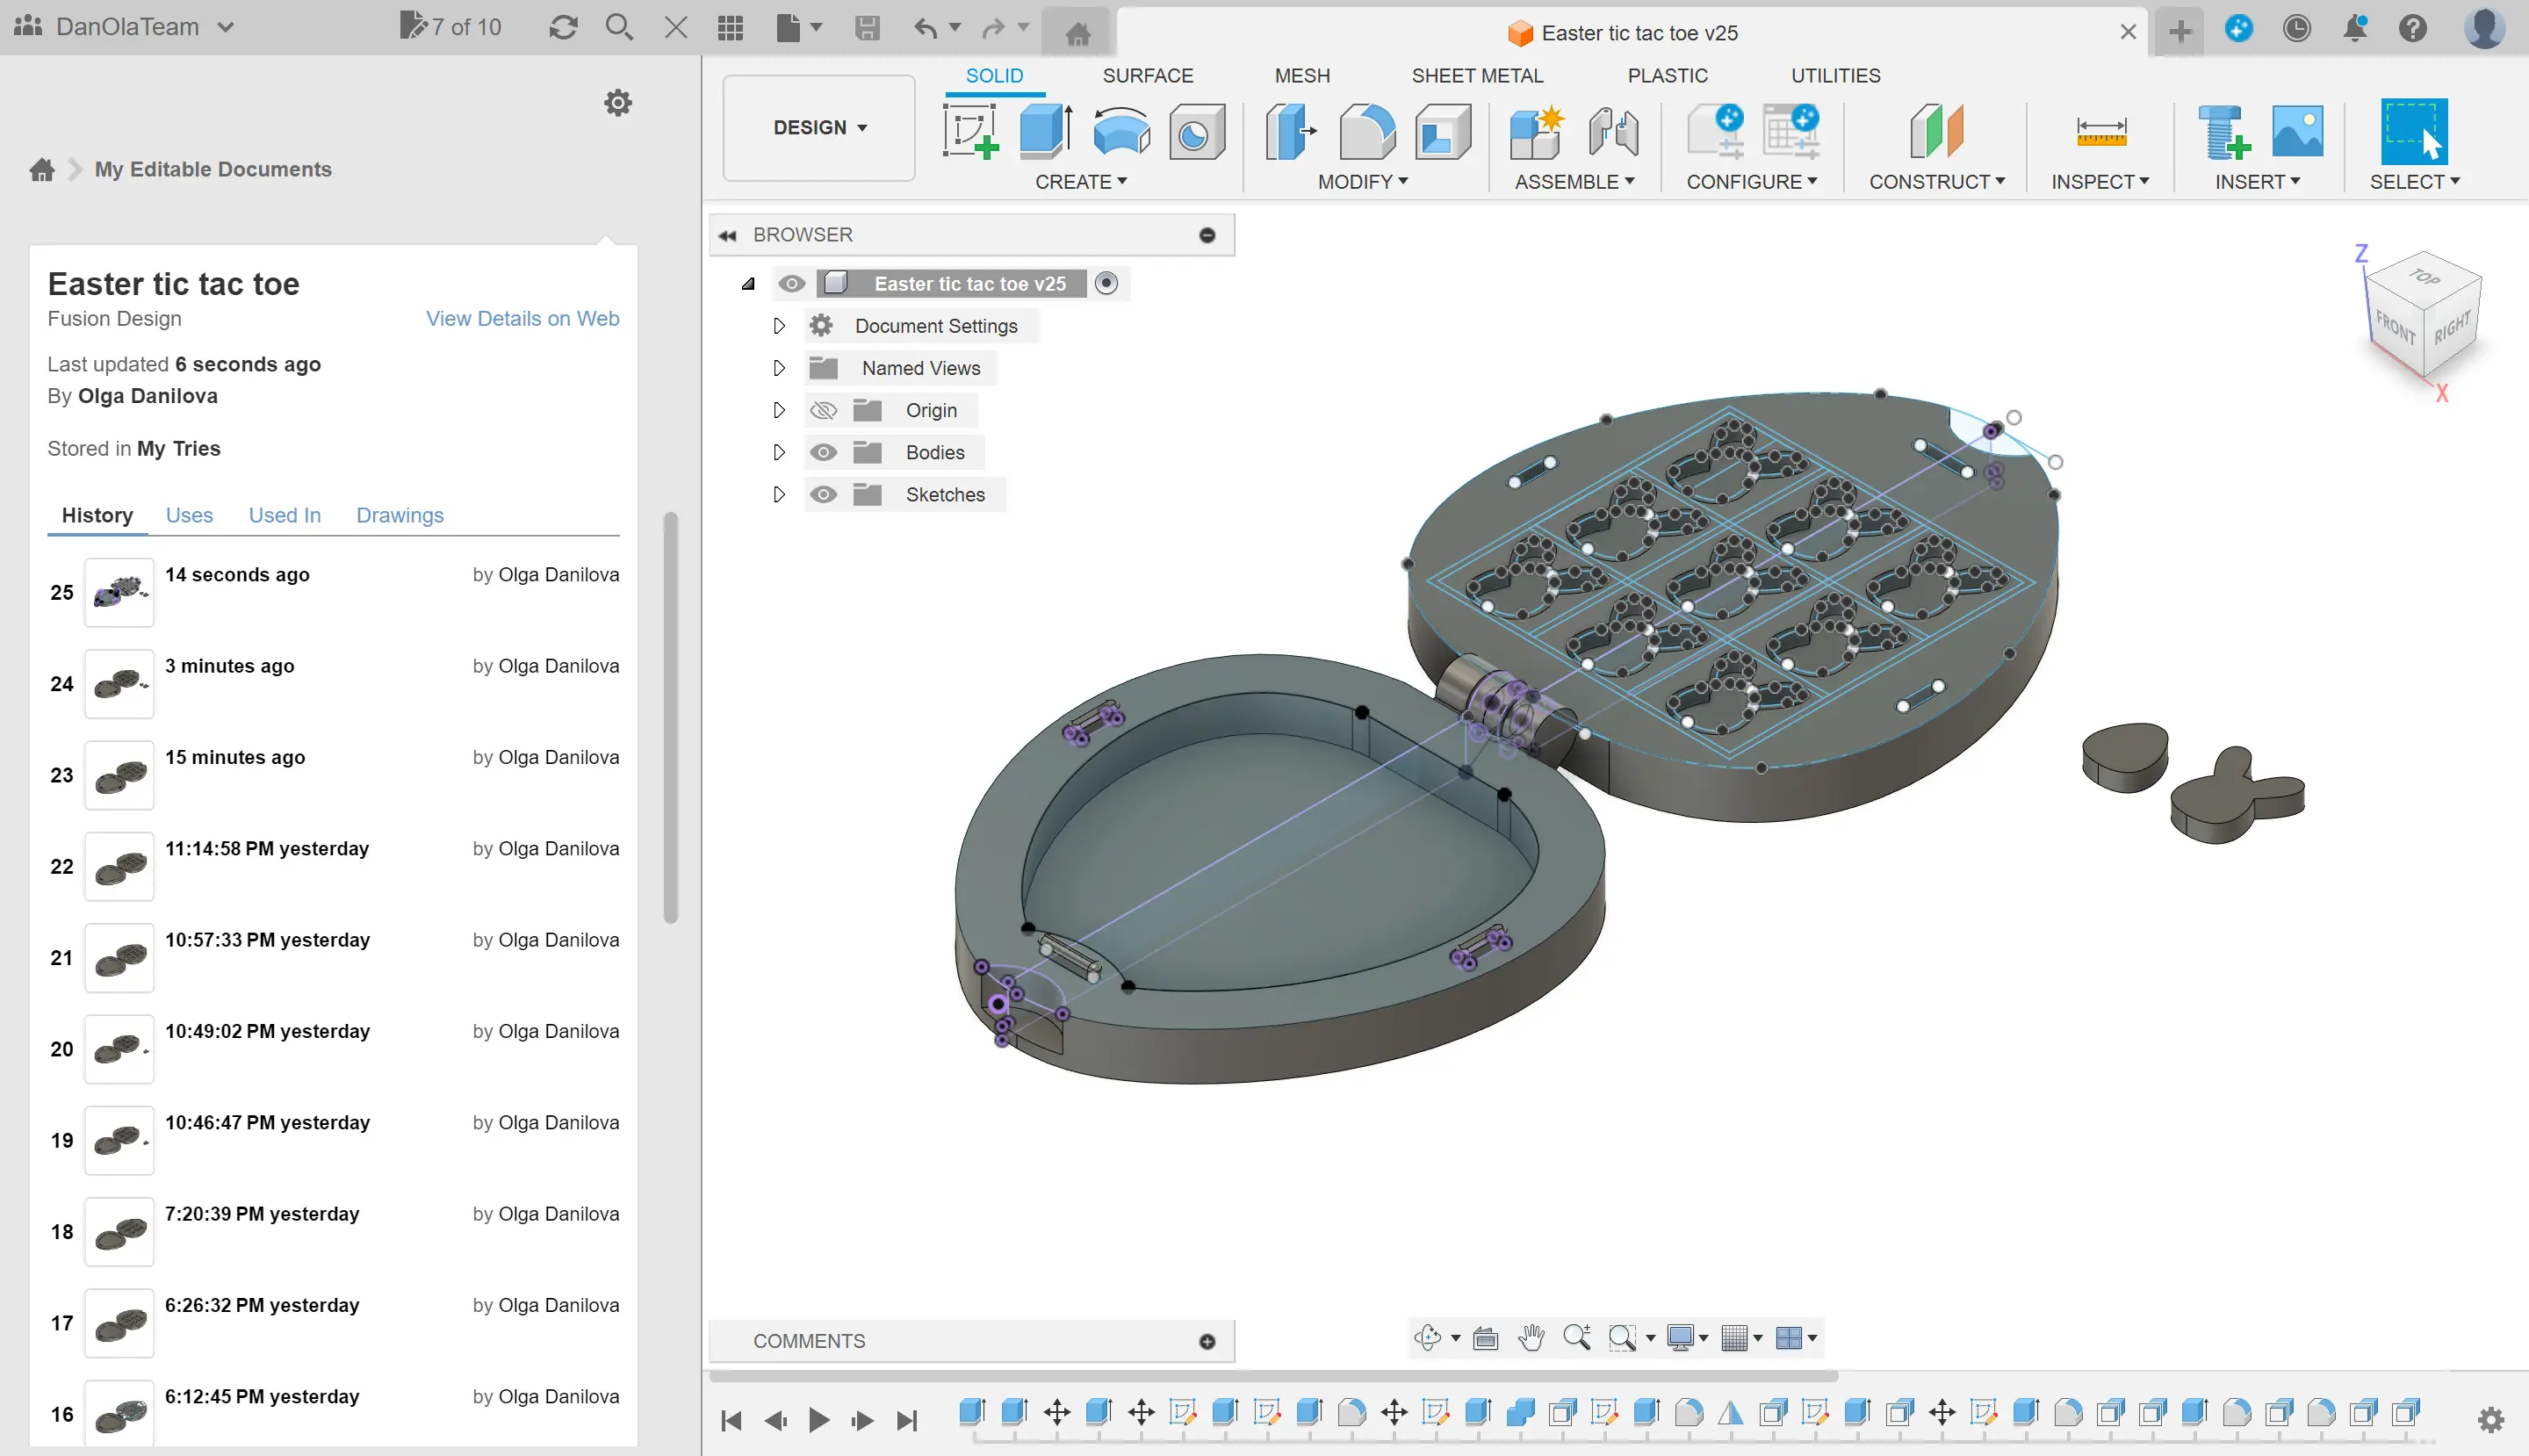The image size is (2529, 1456).
Task: Play the timeline
Action: [819, 1420]
